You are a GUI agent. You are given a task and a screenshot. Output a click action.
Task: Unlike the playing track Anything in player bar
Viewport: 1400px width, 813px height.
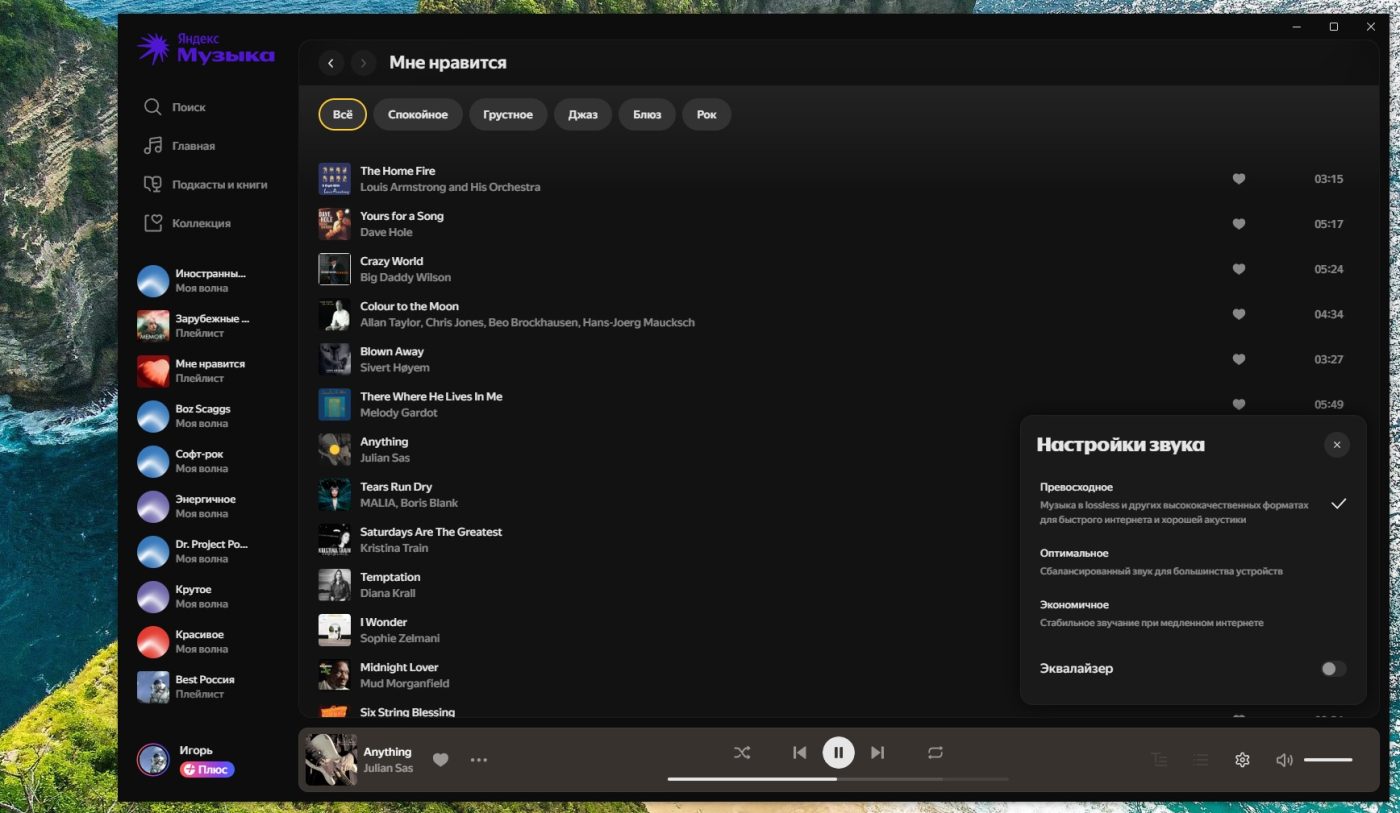click(440, 760)
